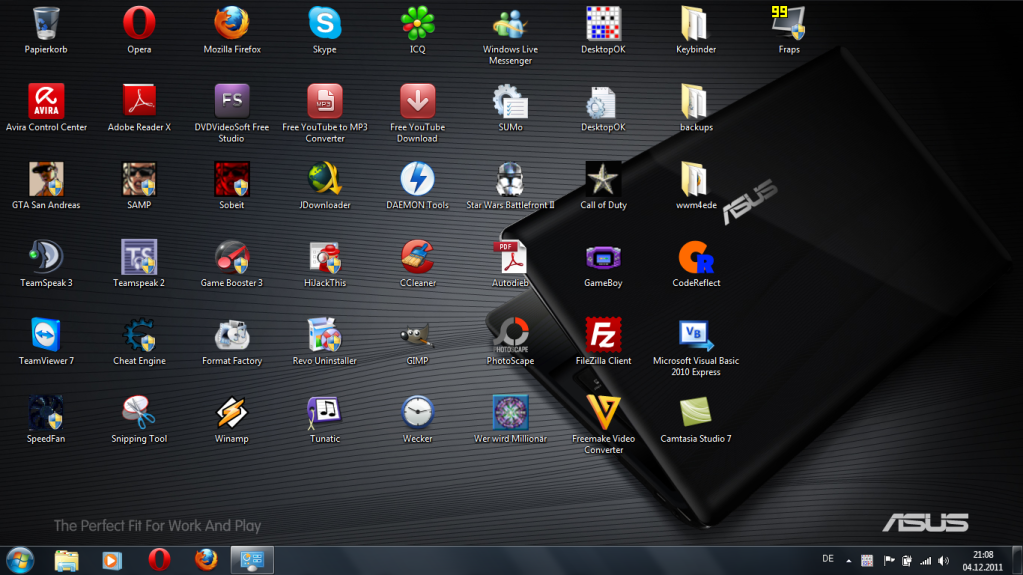Select Star Wars Battlefront II shortcut
Screen dimensions: 1023x575
point(510,186)
